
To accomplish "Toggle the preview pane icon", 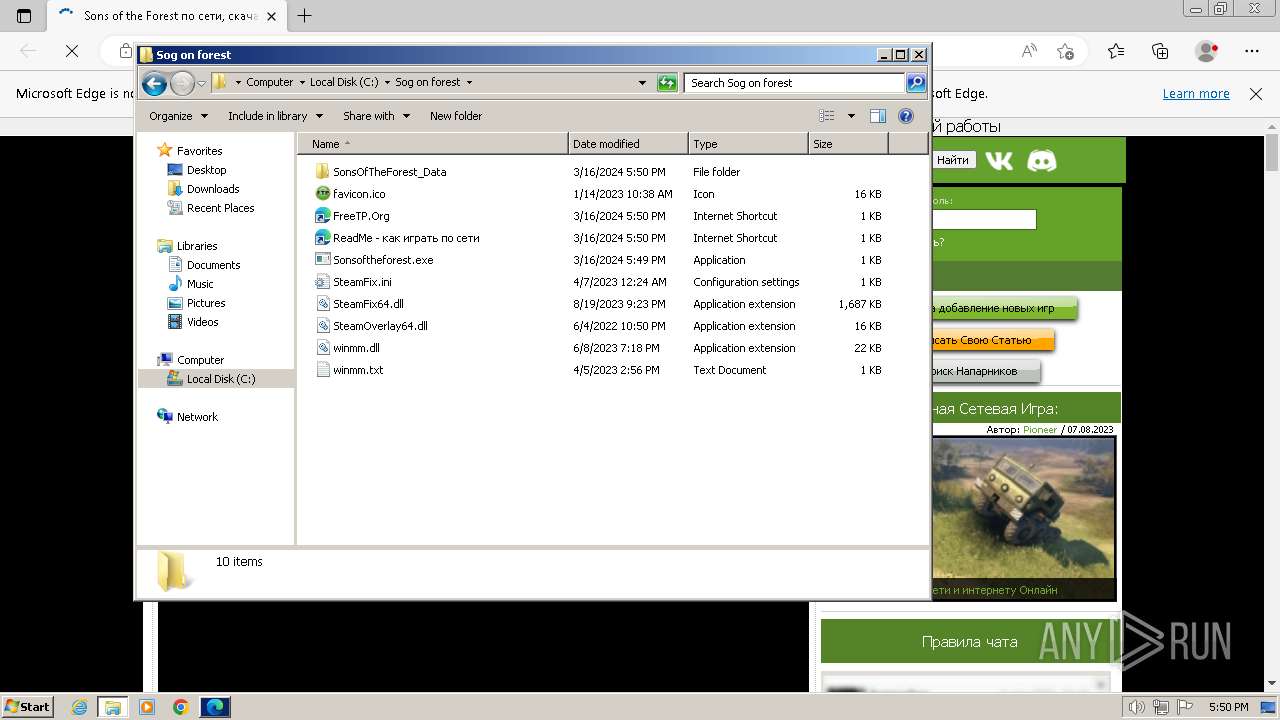I will (x=878, y=116).
